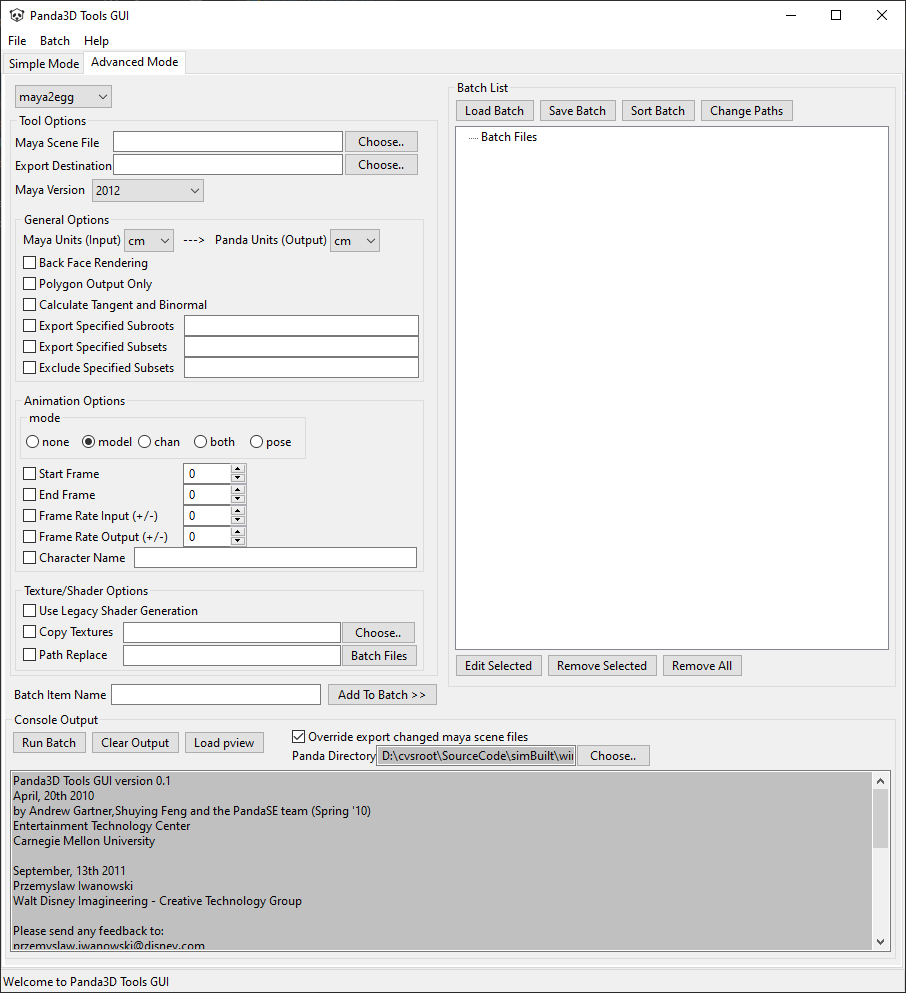This screenshot has height=993, width=906.
Task: Click Run Batch
Action: [49, 743]
